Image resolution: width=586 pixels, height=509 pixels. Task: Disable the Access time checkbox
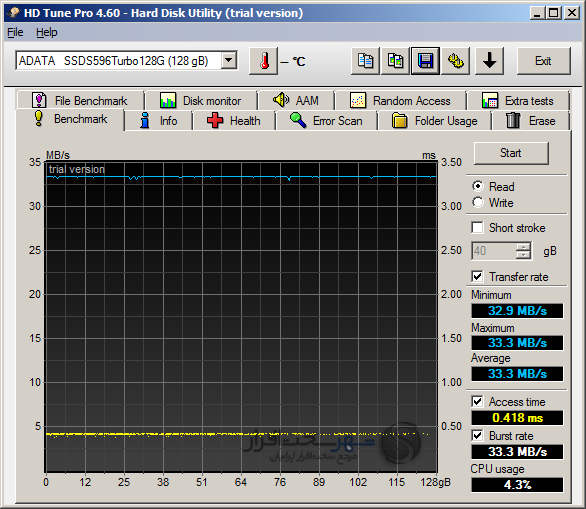coord(477,401)
